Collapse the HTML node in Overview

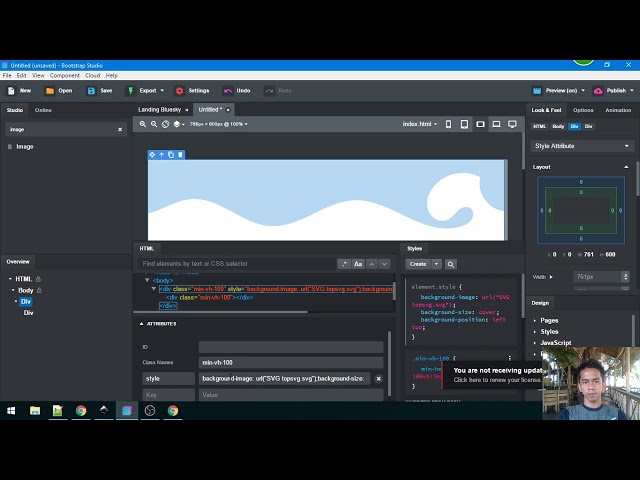tap(10, 279)
